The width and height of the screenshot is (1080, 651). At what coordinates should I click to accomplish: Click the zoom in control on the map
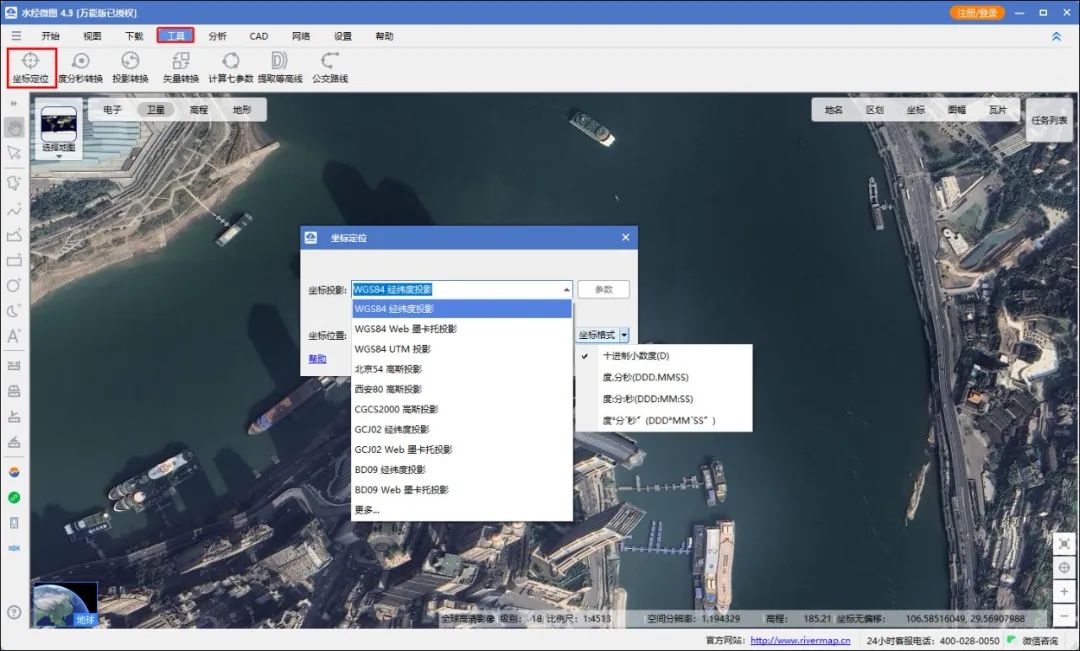pyautogui.click(x=1064, y=591)
